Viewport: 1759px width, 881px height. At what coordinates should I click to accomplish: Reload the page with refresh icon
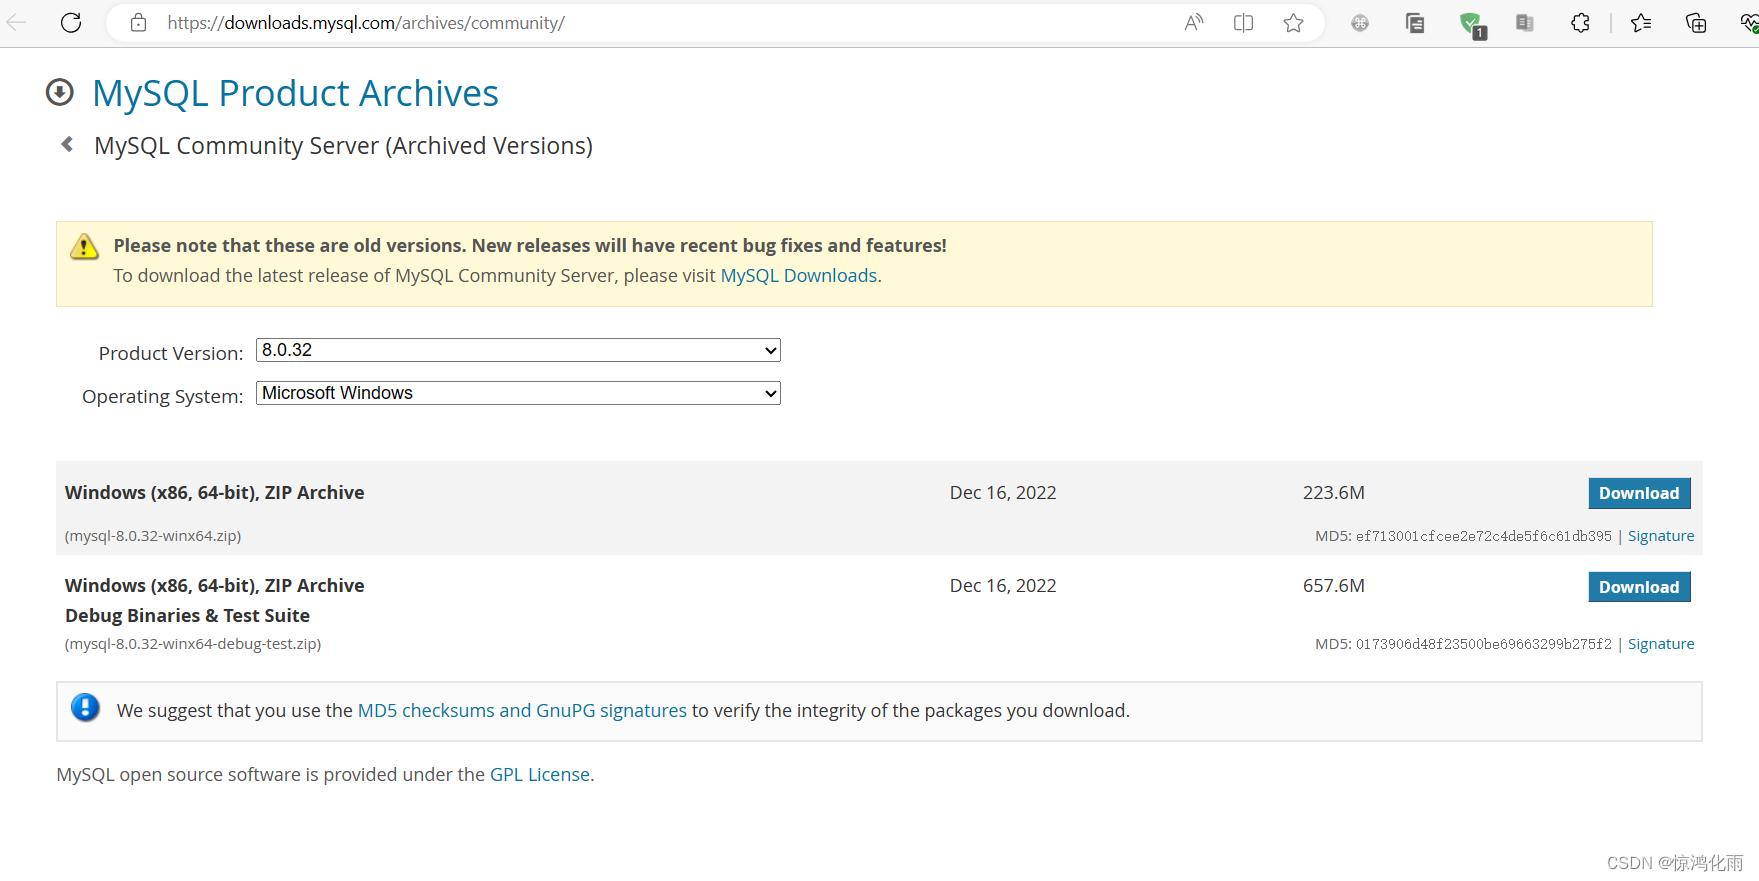point(71,22)
